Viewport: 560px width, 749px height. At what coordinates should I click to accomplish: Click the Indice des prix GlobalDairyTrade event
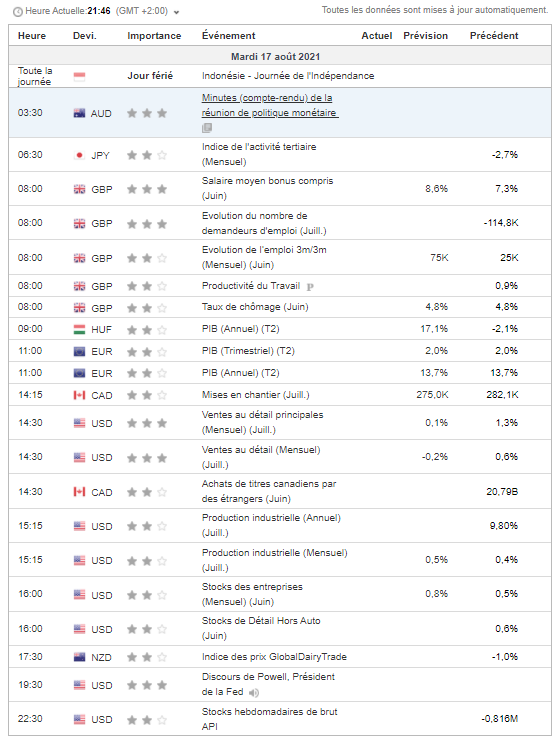(274, 657)
